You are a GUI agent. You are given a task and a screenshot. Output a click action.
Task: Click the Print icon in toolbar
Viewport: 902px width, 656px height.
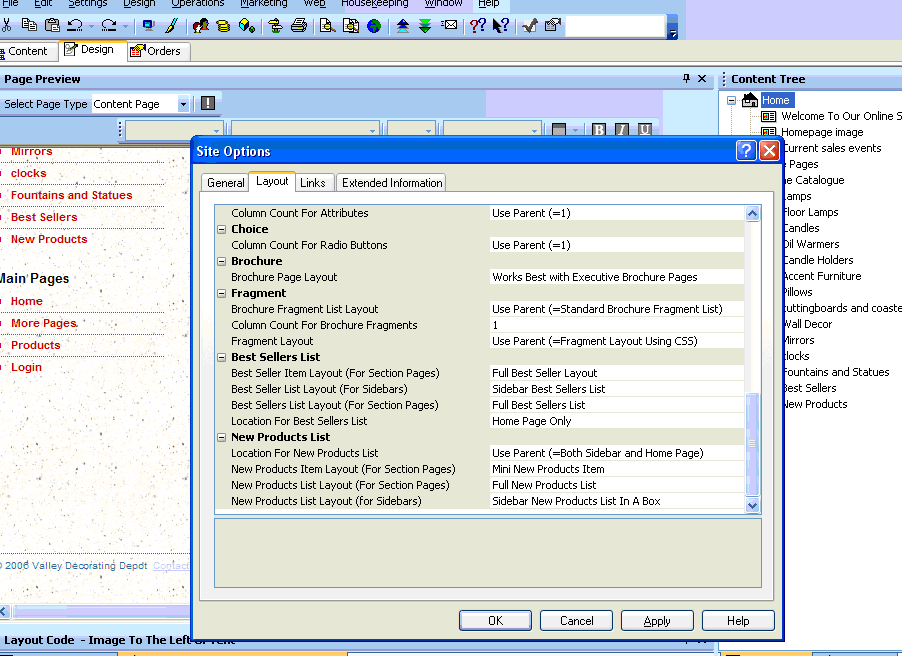(x=299, y=26)
